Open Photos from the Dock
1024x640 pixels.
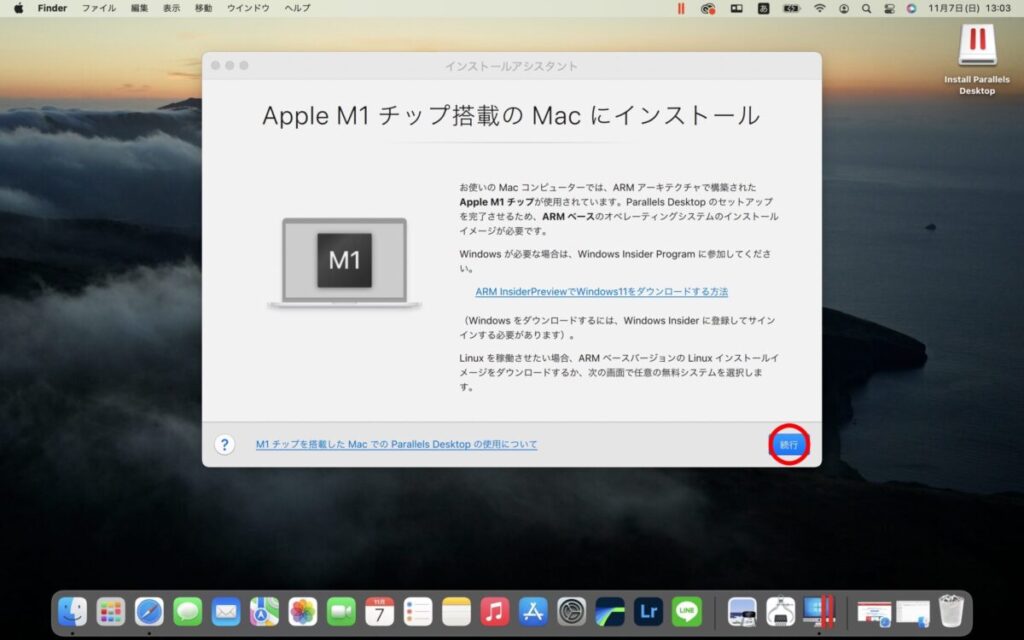[302, 612]
